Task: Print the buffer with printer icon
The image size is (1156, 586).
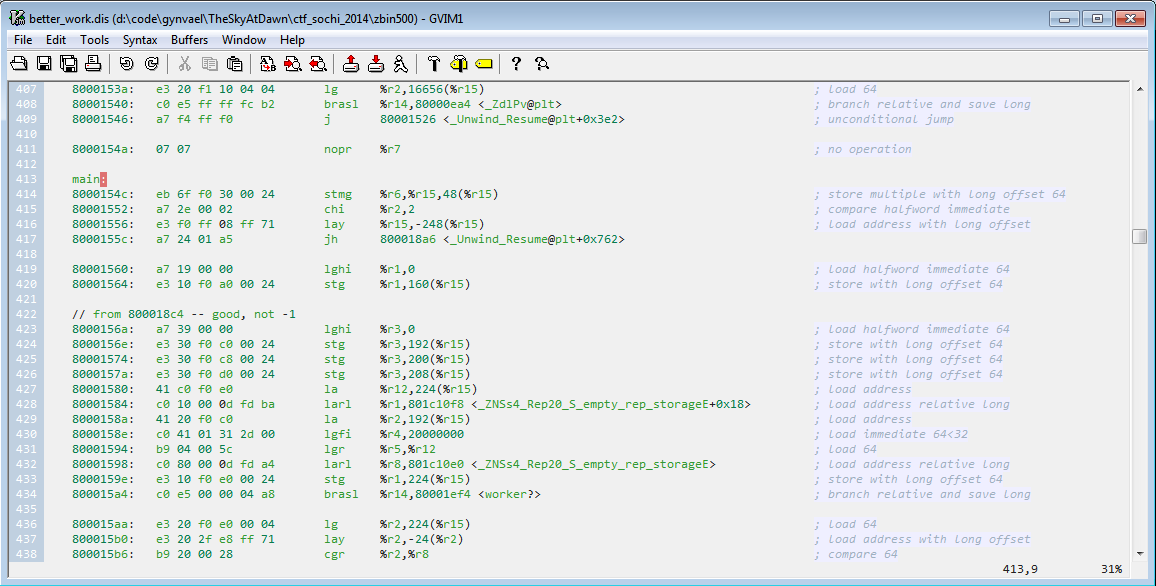Action: point(93,64)
